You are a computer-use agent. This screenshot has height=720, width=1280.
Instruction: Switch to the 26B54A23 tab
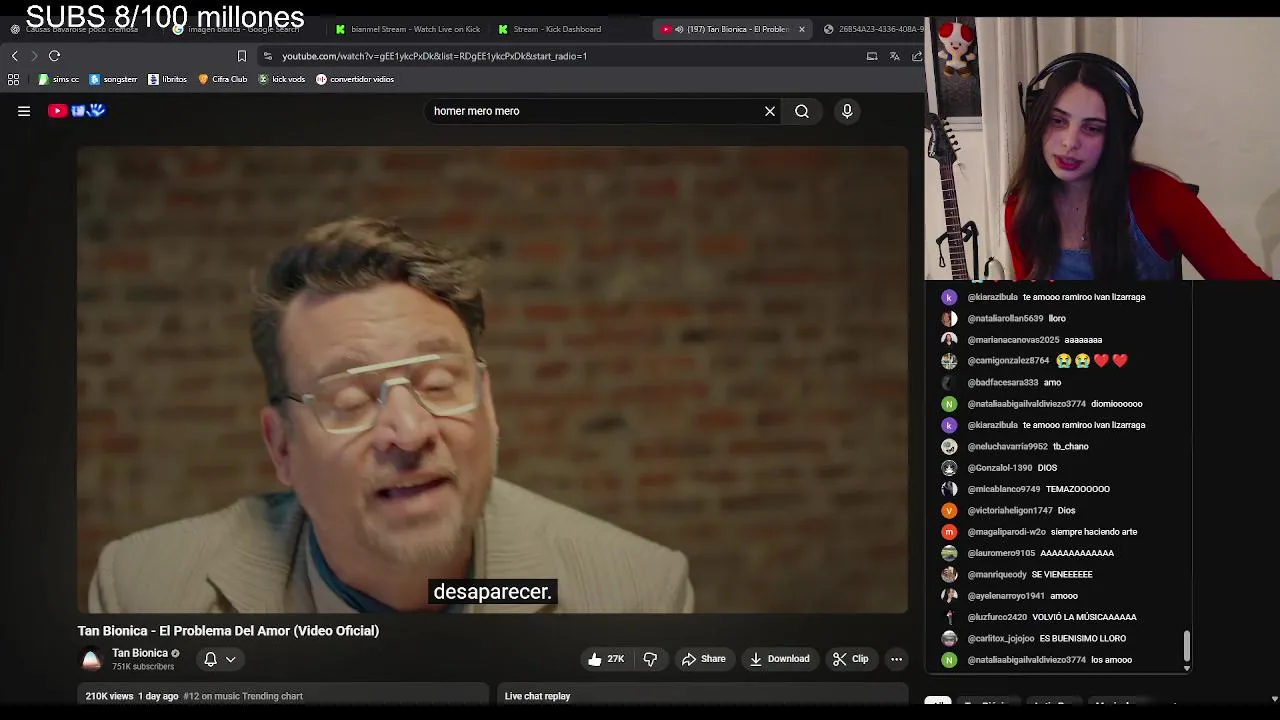(873, 29)
